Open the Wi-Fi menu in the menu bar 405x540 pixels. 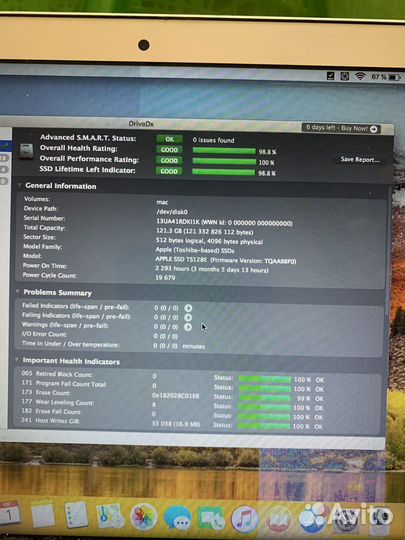(360, 76)
